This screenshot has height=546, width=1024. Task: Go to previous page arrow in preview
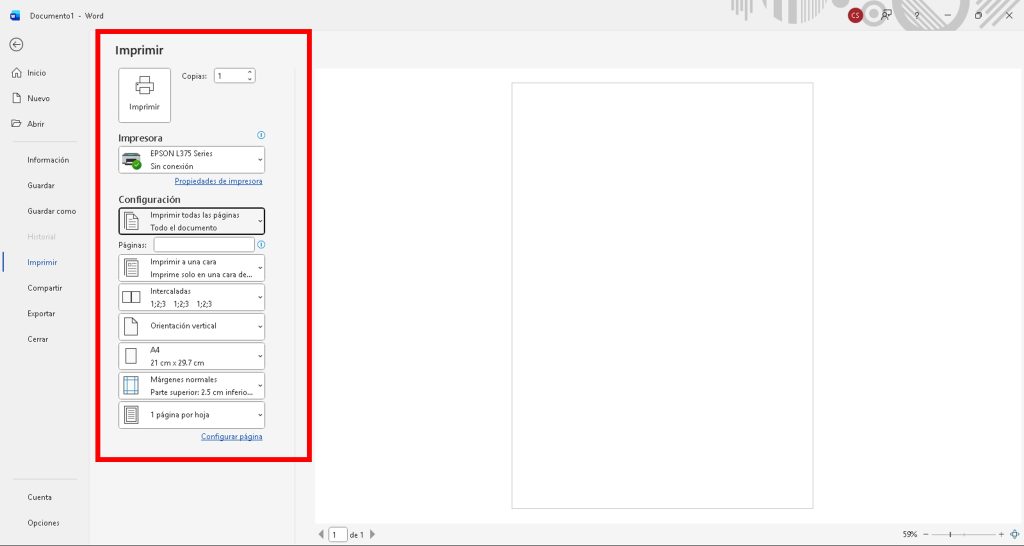pos(321,535)
